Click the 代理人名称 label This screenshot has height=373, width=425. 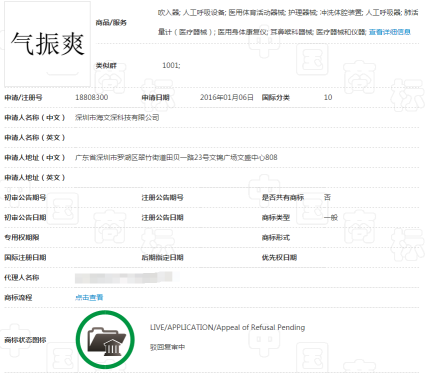pyautogui.click(x=22, y=278)
